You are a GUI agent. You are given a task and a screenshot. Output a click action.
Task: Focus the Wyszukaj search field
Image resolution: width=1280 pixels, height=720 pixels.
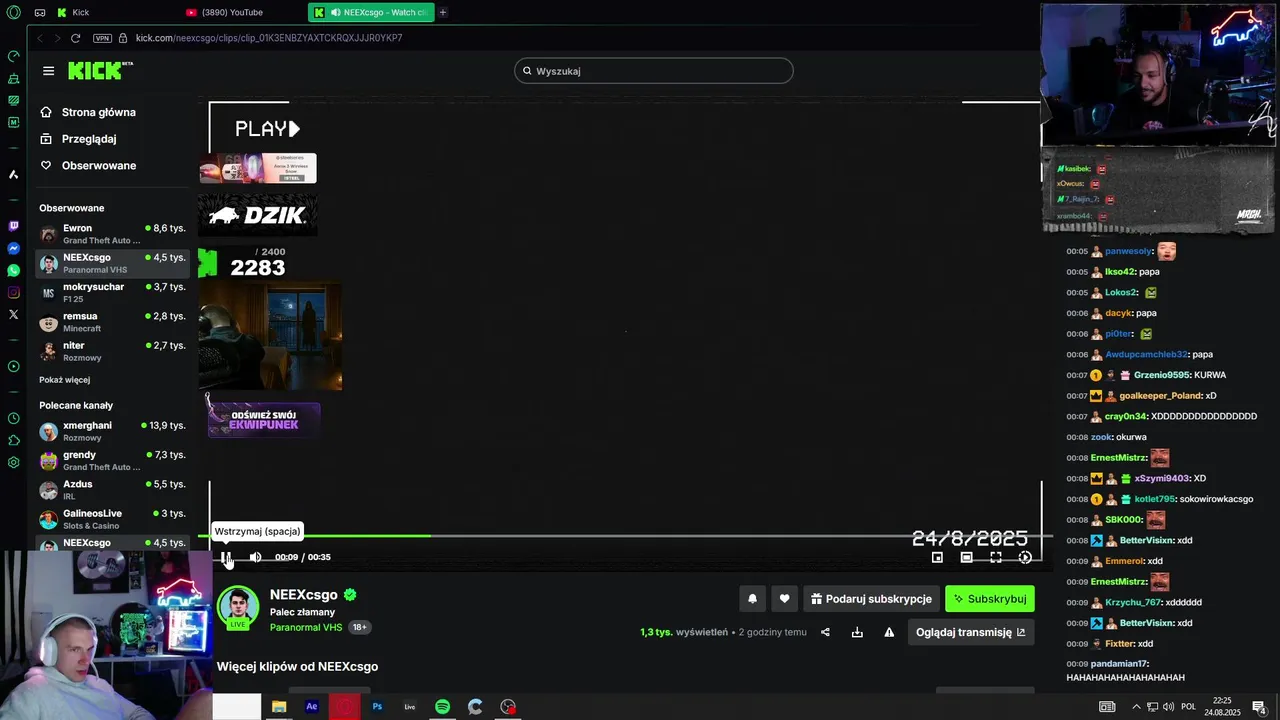point(654,71)
